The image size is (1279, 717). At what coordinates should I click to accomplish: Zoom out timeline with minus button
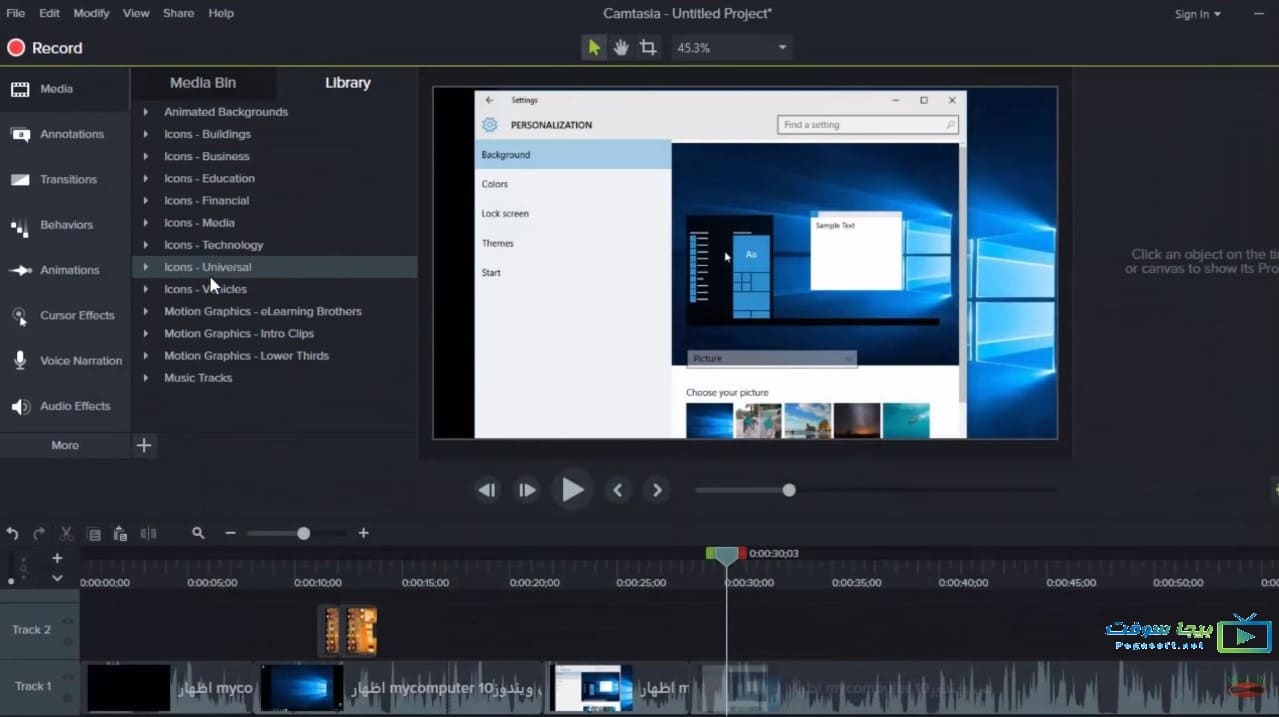click(x=230, y=534)
